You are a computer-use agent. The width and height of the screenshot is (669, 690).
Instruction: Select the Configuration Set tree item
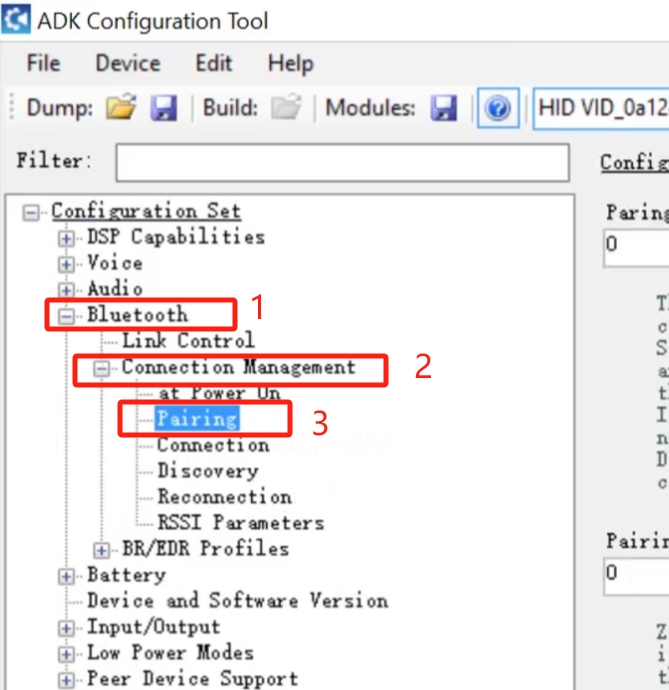(146, 212)
